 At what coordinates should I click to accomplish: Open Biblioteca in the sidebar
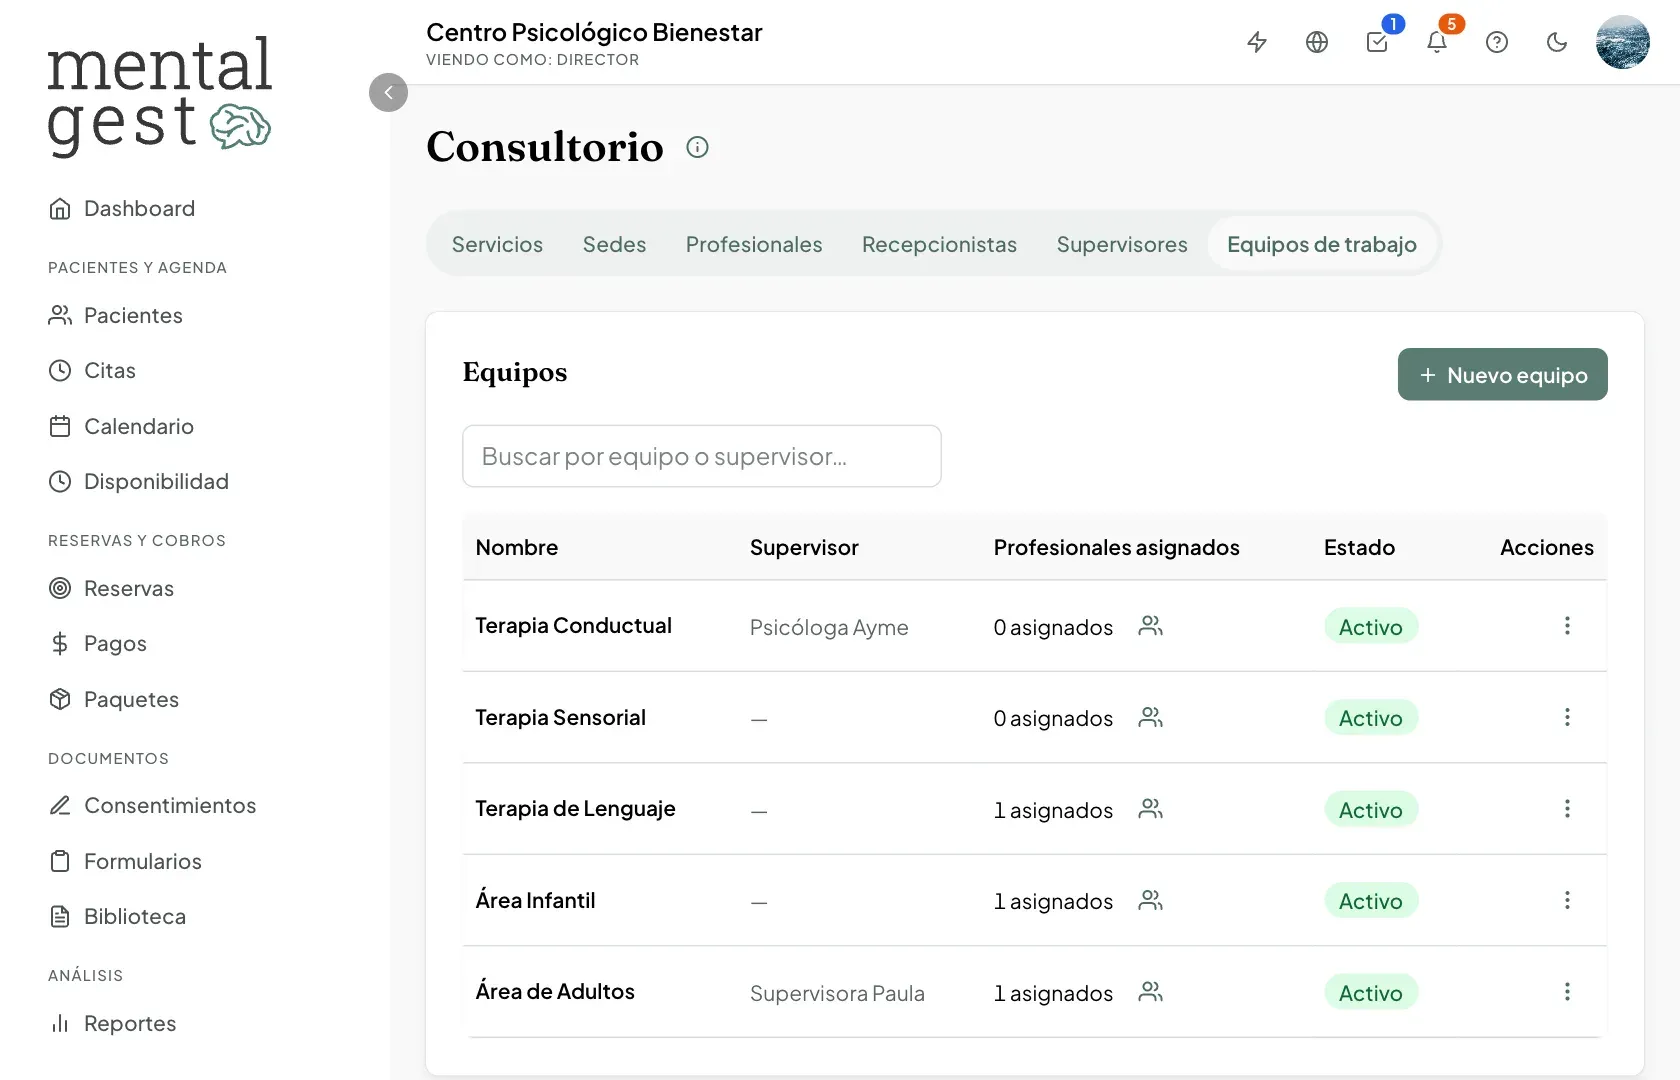point(117,917)
